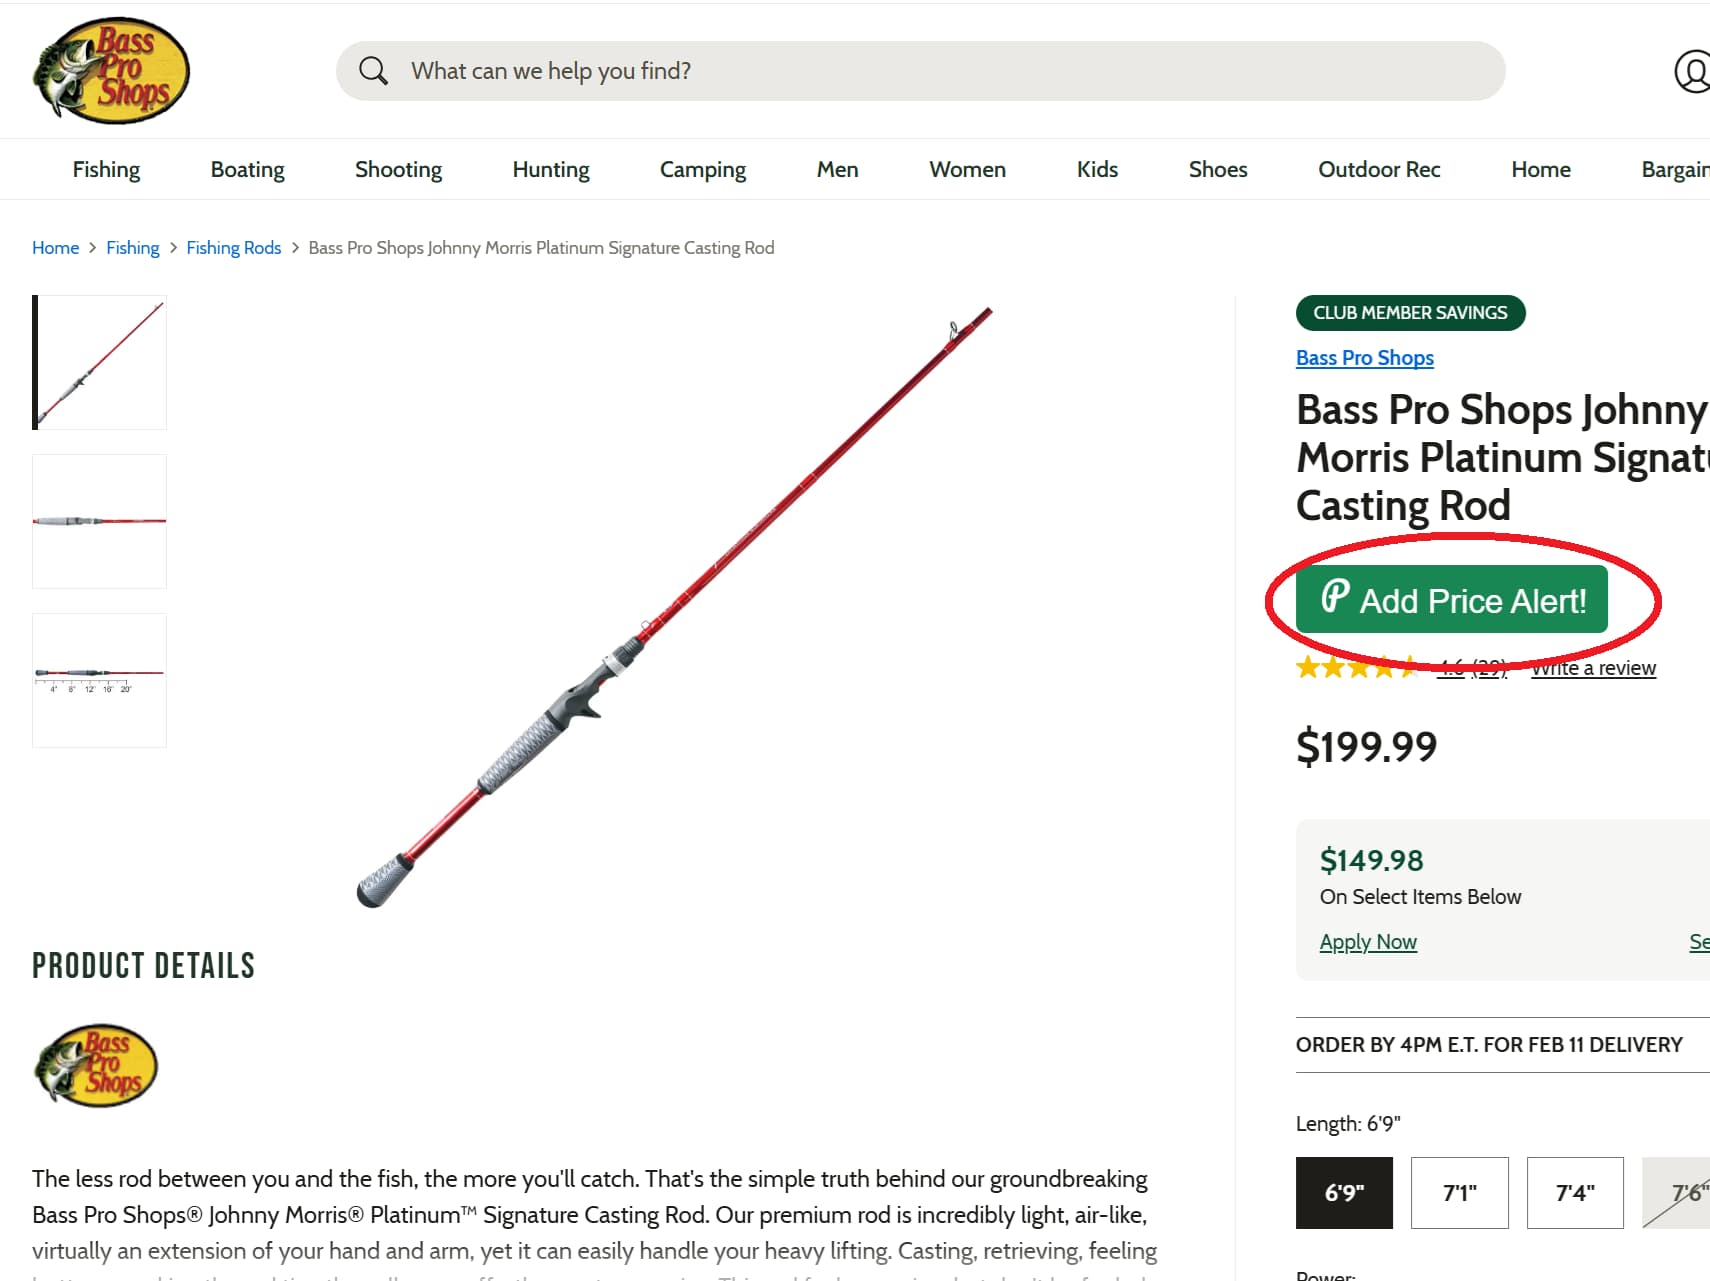Click the Add Price Alert button
The image size is (1710, 1281).
tap(1451, 598)
